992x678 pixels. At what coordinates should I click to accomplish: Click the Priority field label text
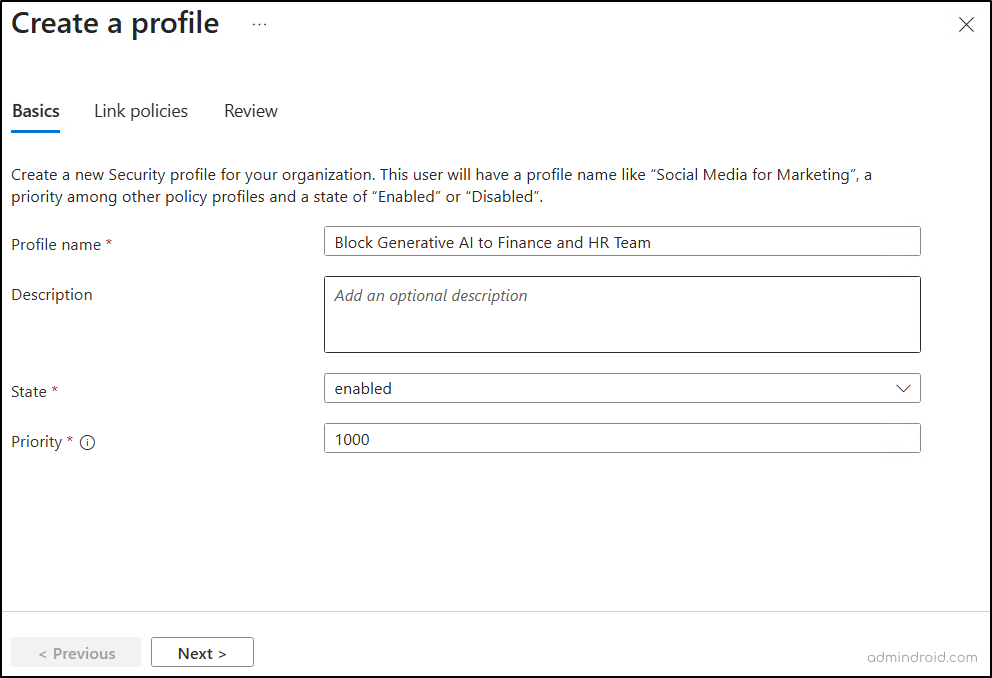pos(37,442)
